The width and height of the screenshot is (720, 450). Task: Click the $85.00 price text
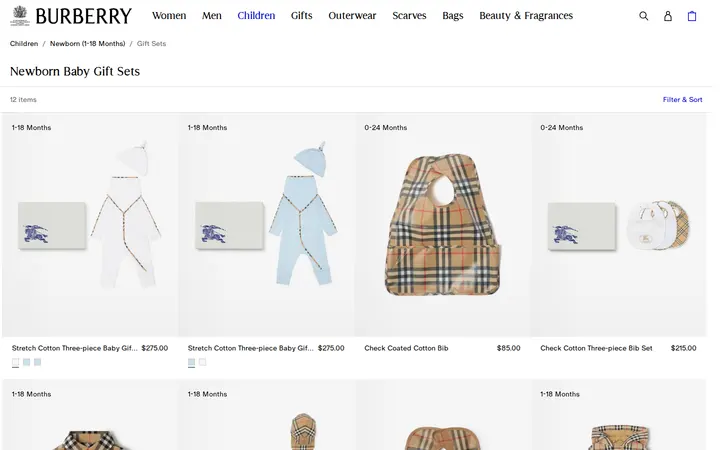(x=508, y=348)
